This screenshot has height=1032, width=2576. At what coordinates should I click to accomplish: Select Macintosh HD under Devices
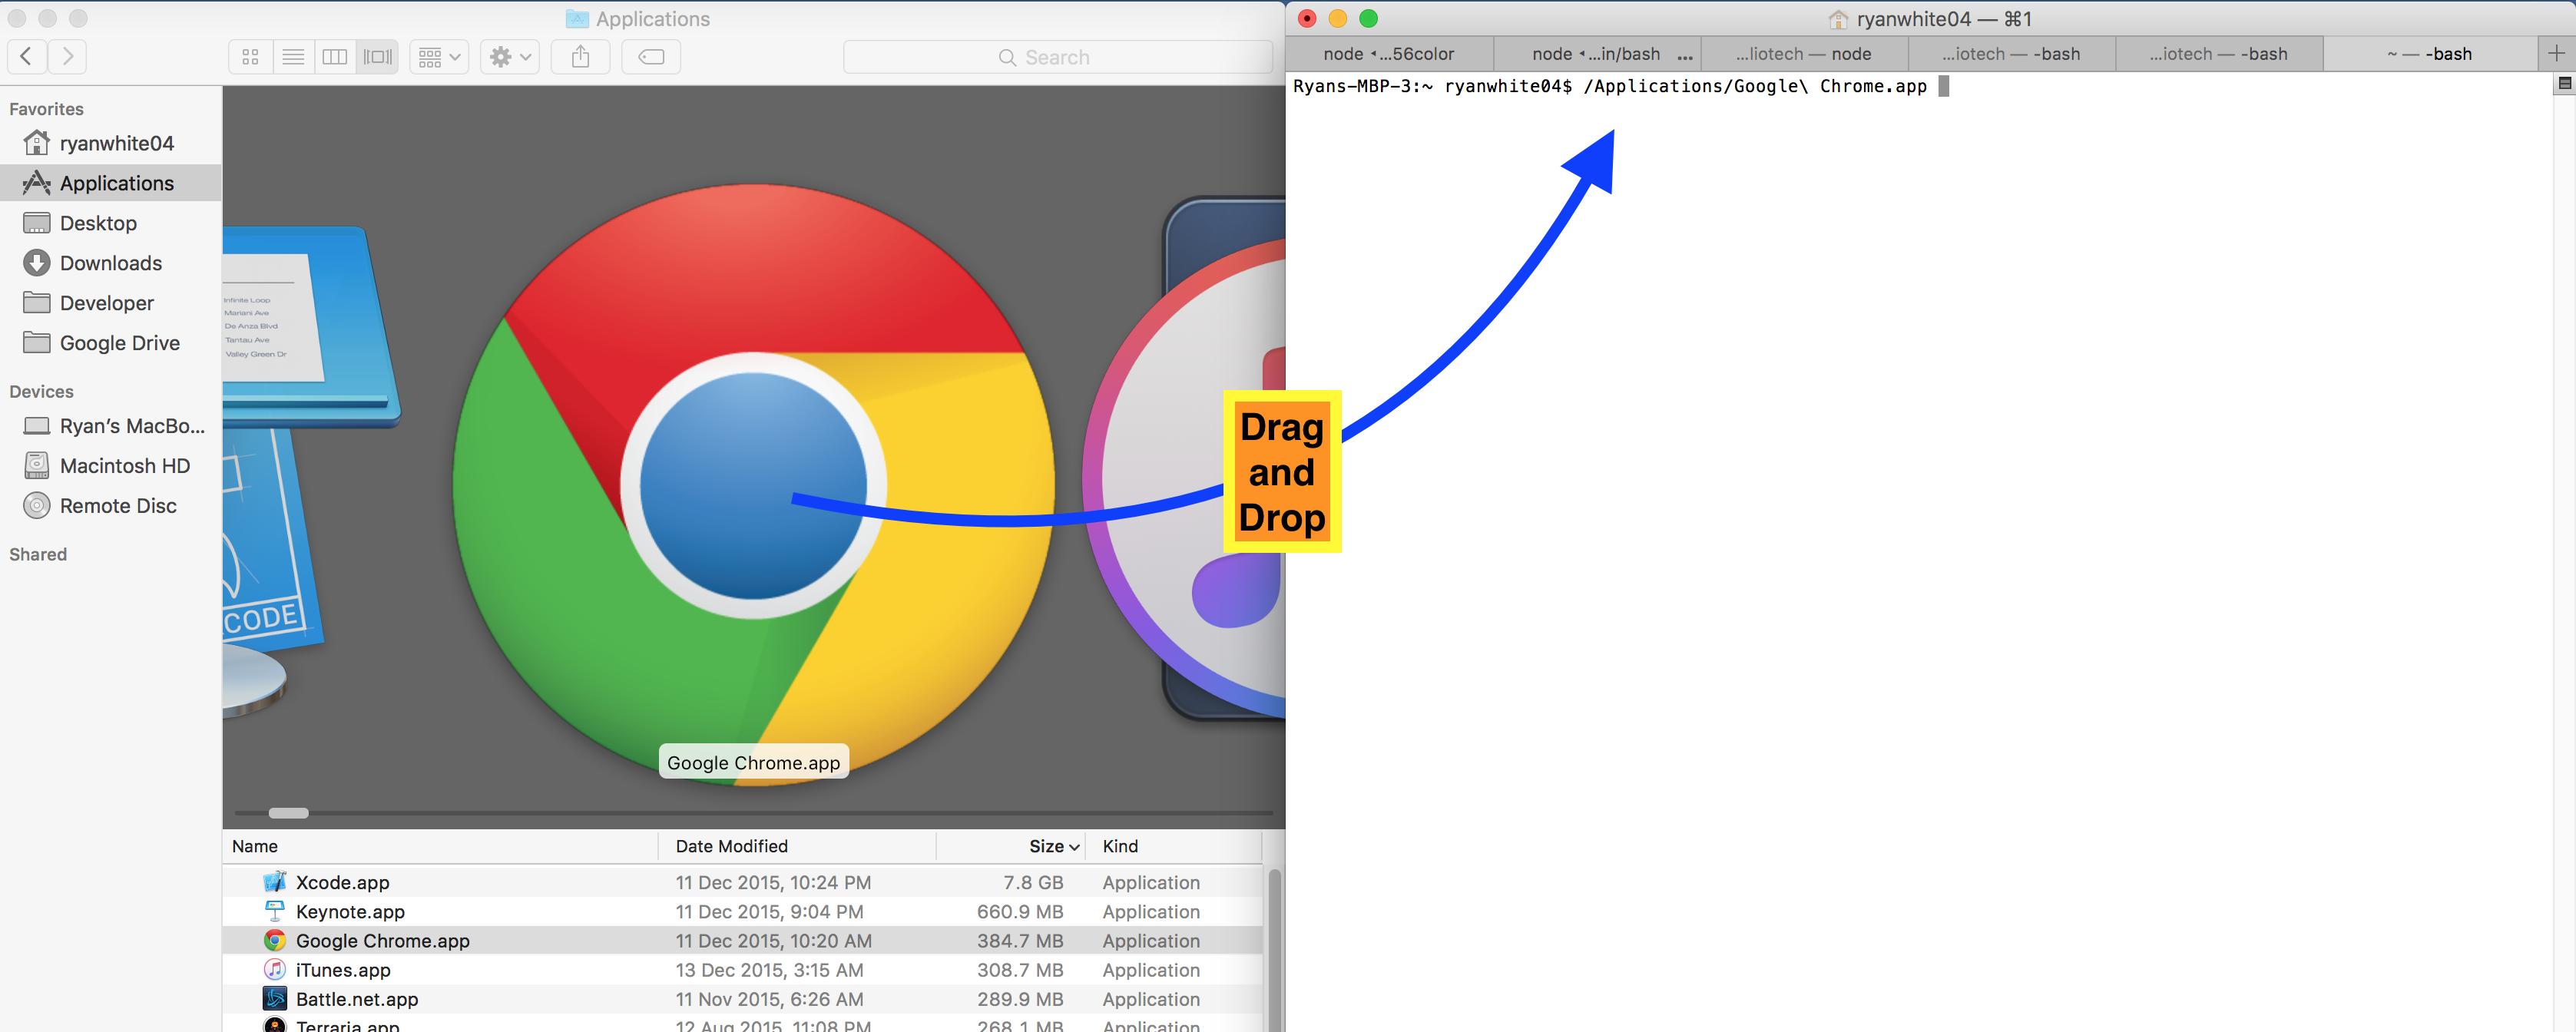124,466
